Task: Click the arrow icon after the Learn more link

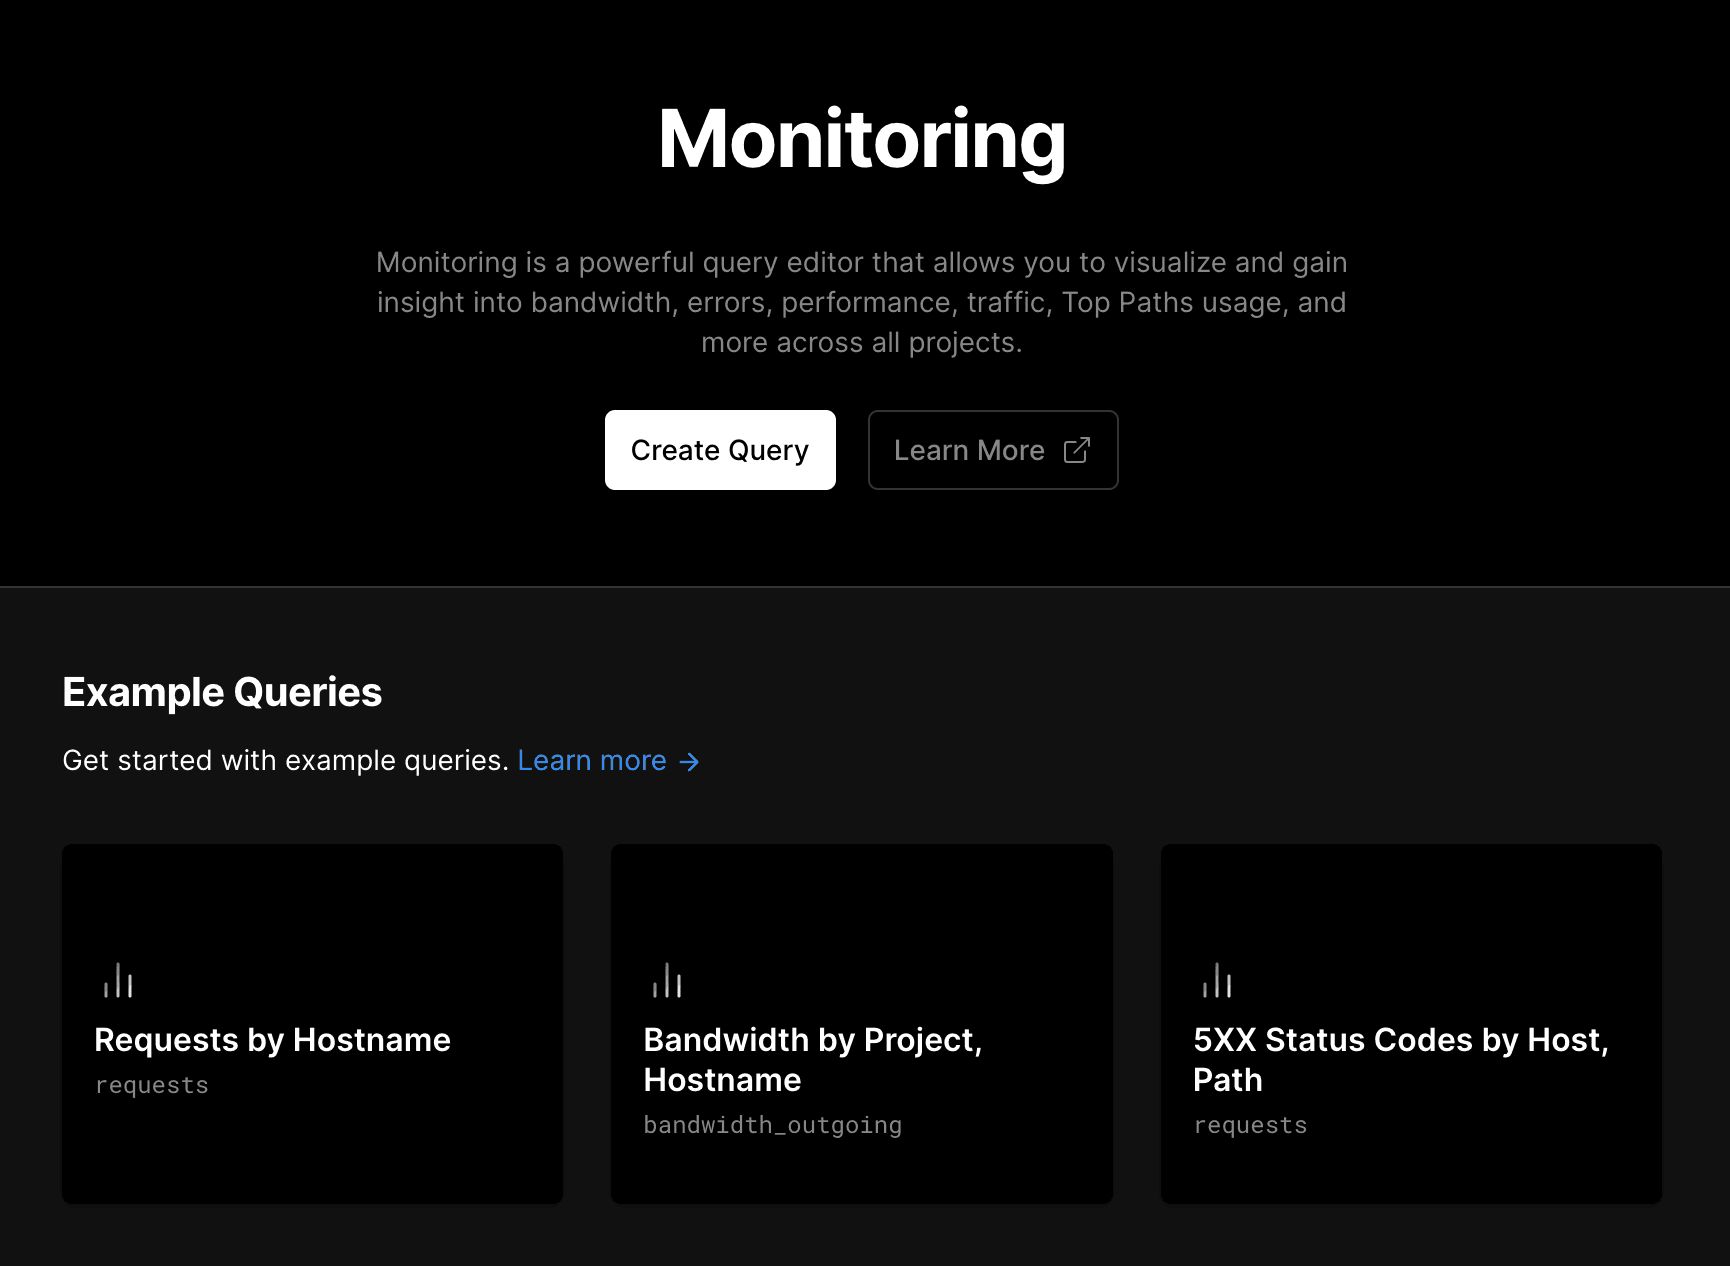Action: [689, 761]
